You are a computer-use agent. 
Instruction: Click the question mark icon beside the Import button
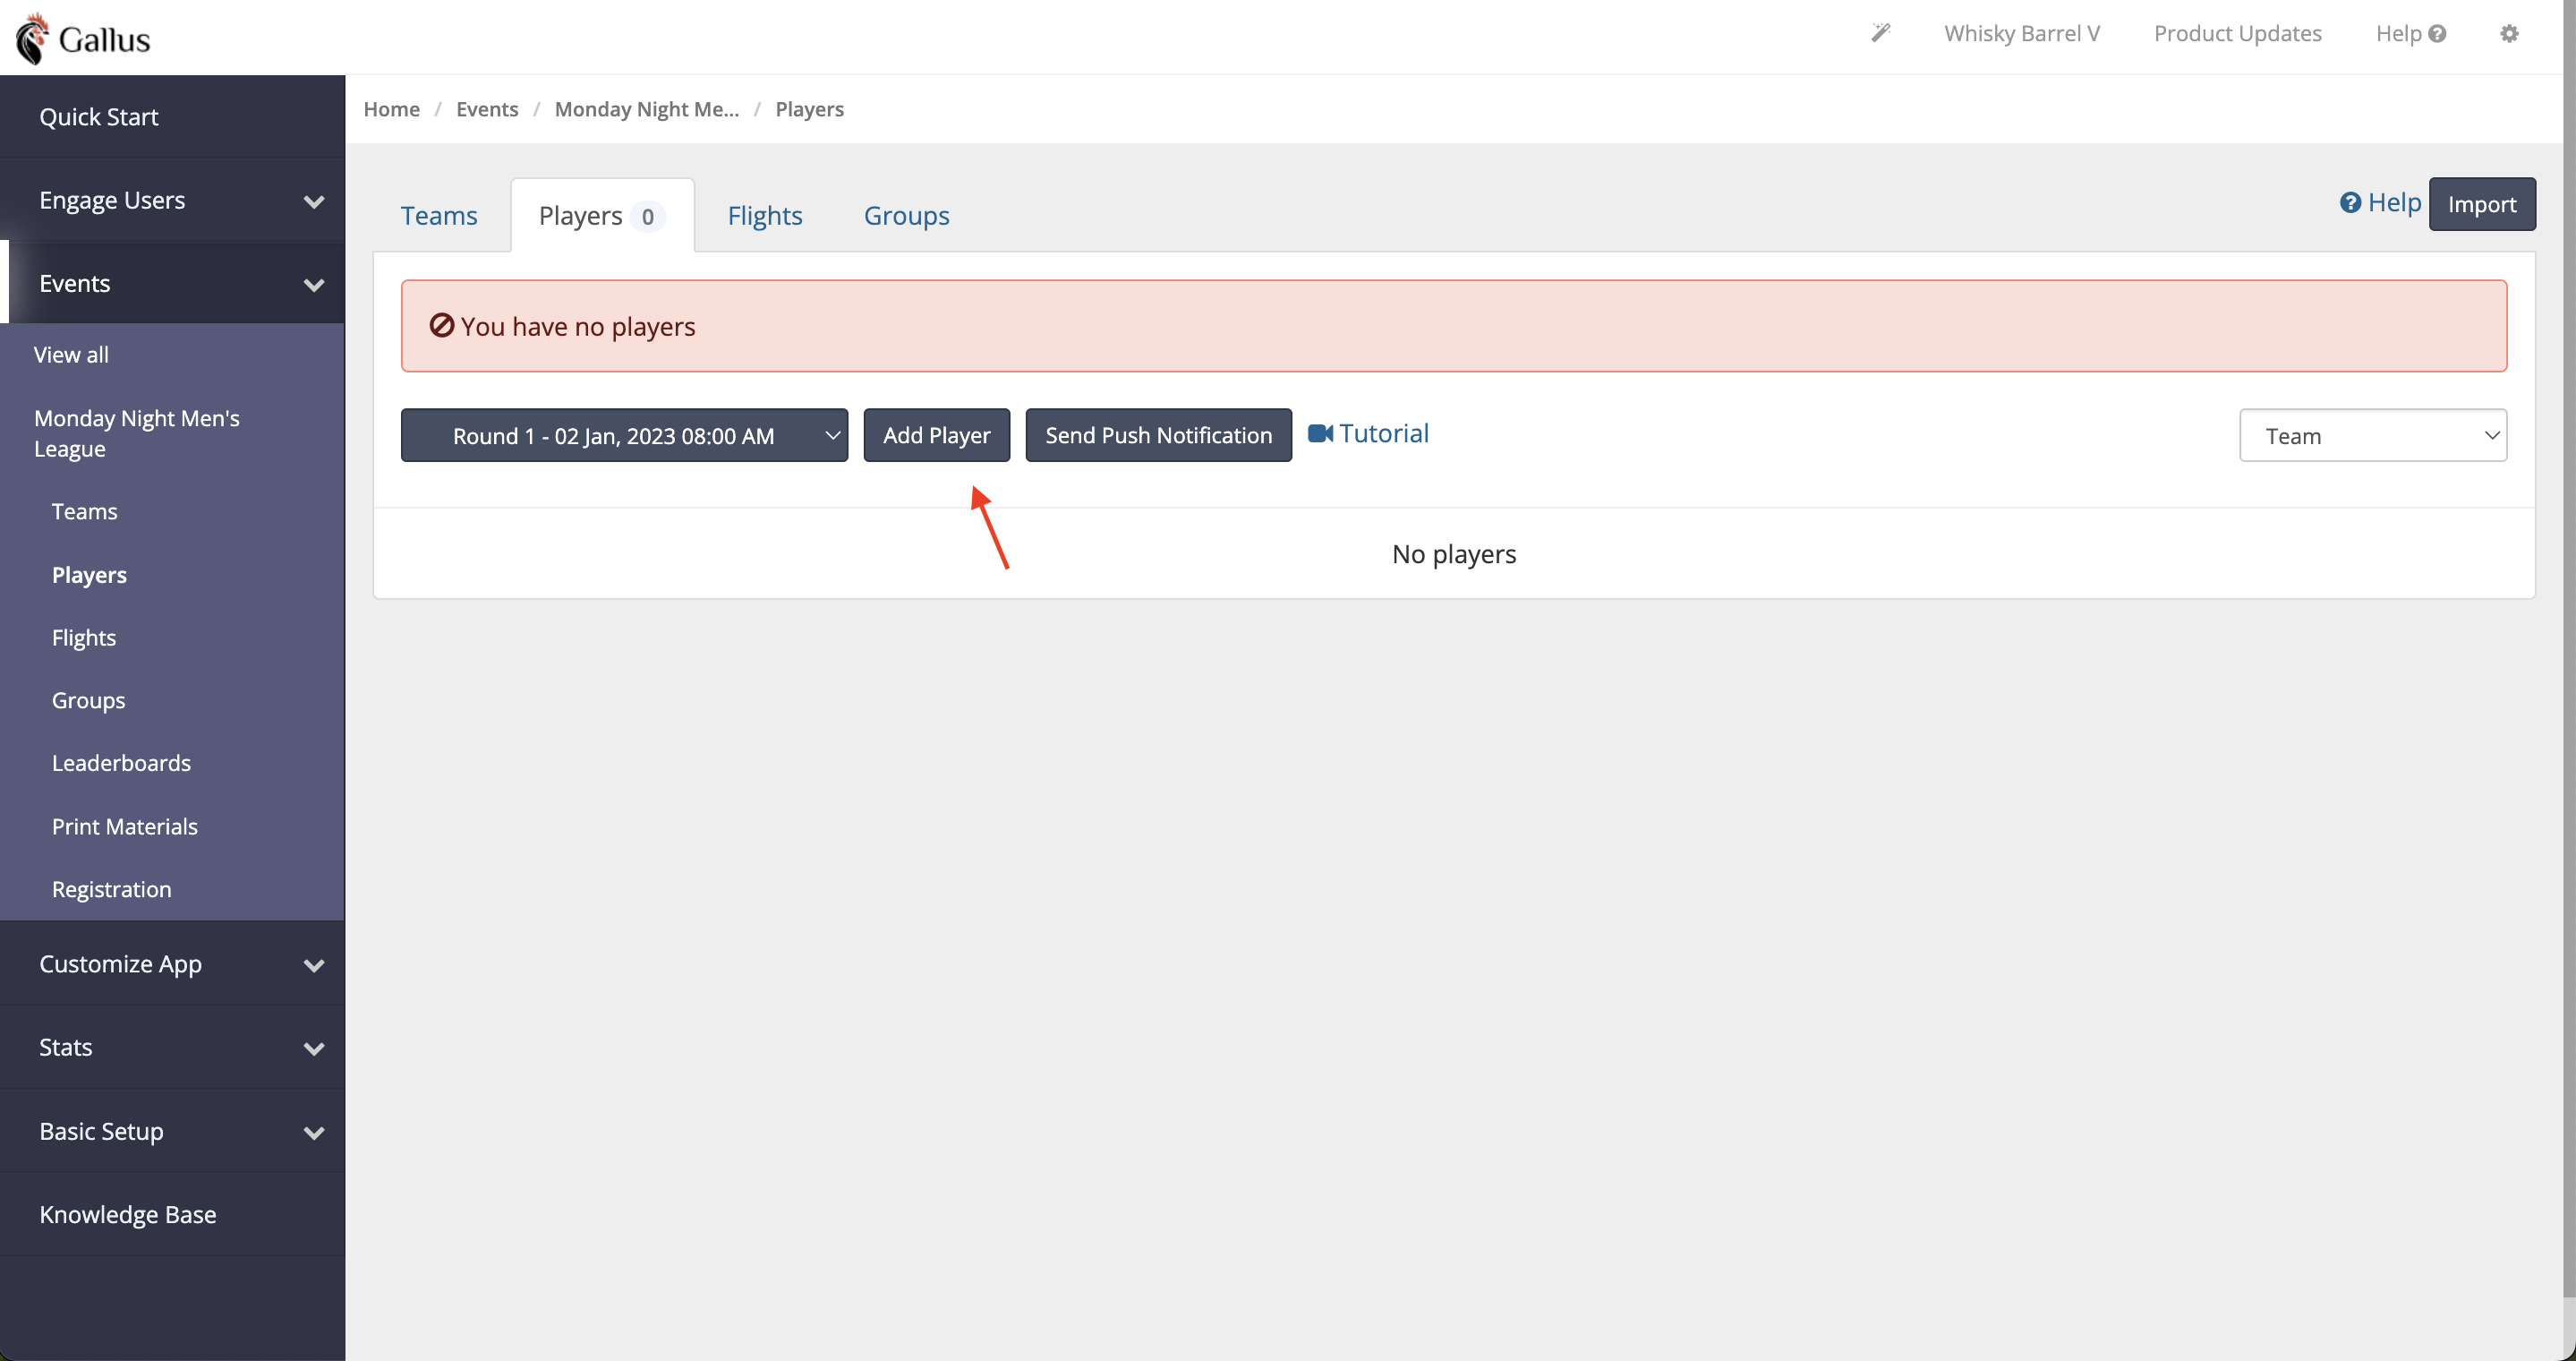click(x=2350, y=203)
